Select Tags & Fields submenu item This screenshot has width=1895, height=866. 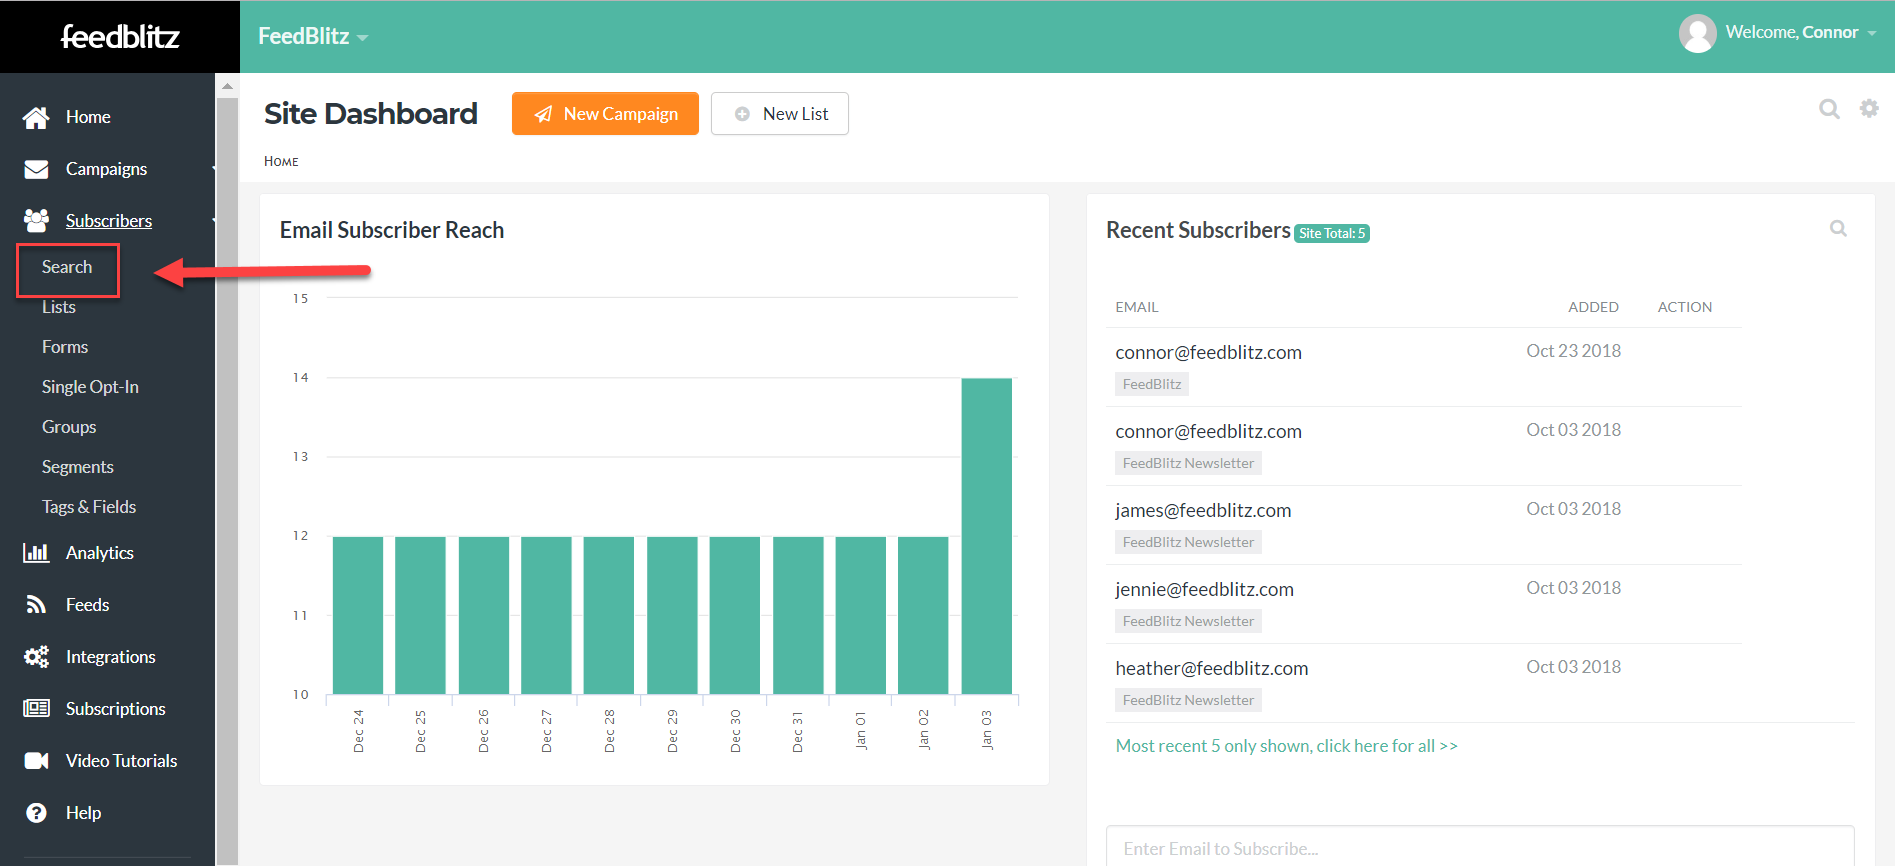click(89, 507)
